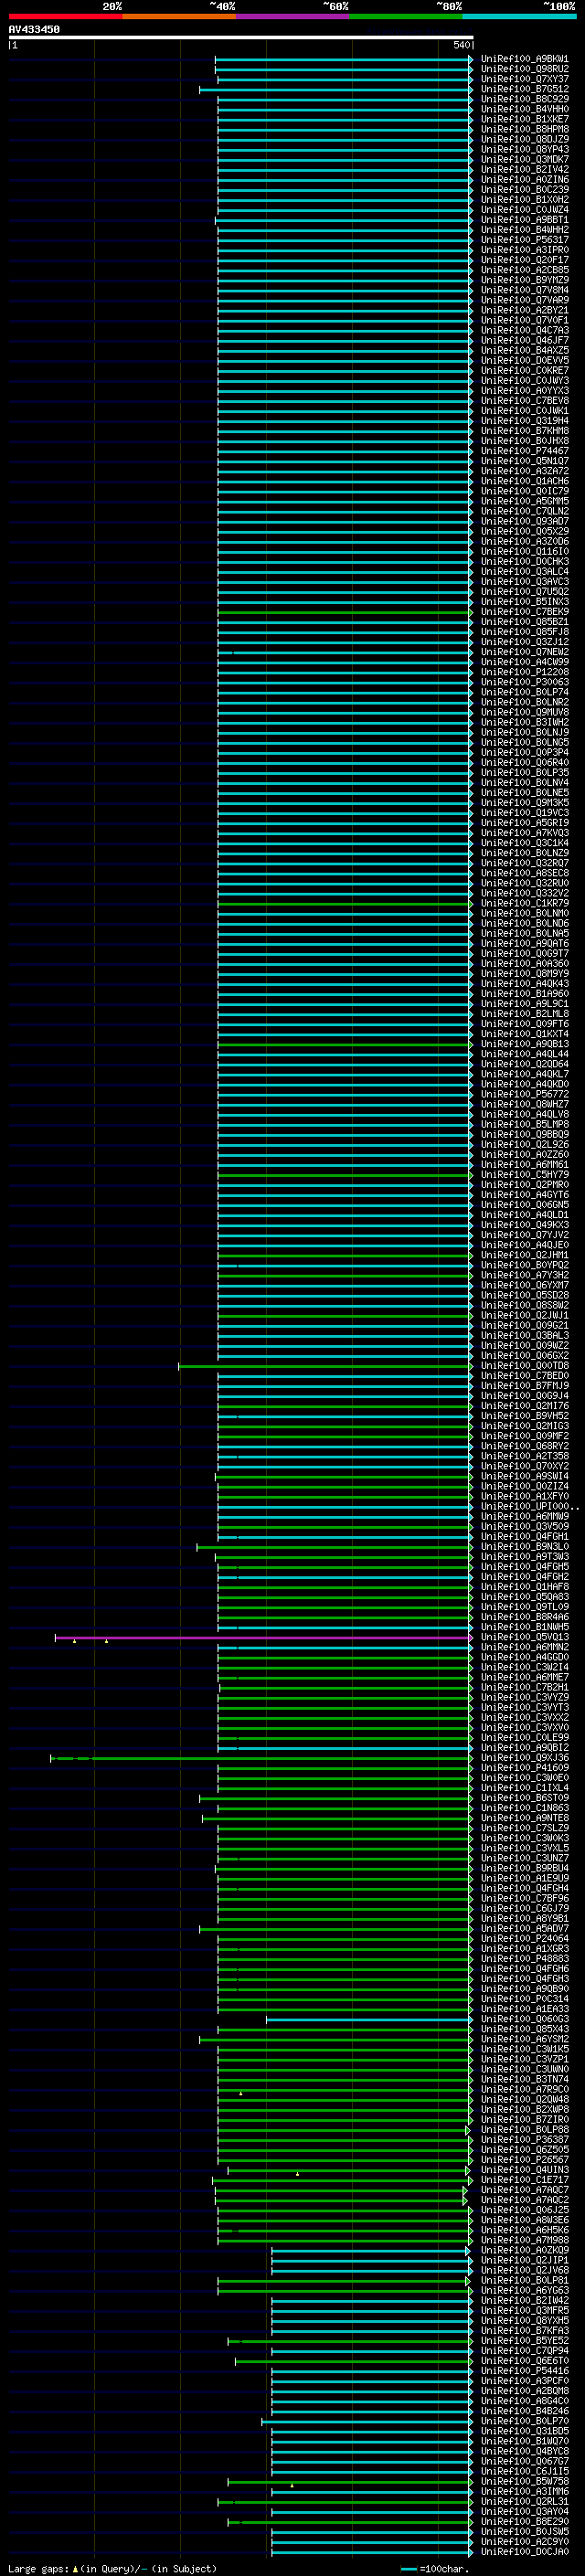
Task: Select label UniRef100_B5YE52
Action: tap(525, 2342)
